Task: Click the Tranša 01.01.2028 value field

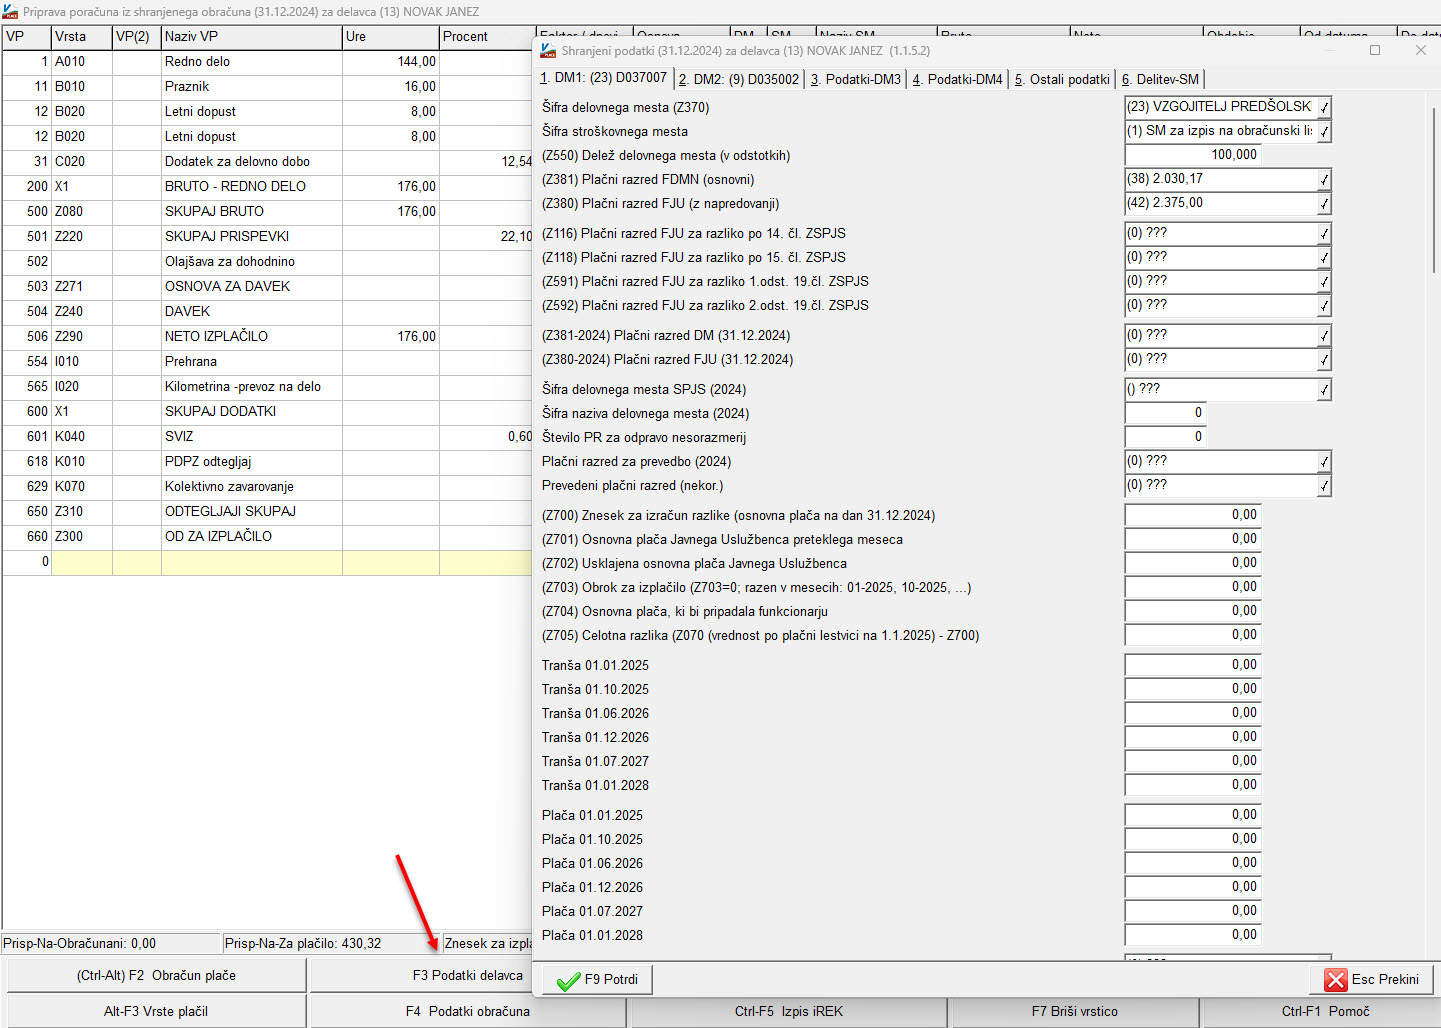Action: [1193, 785]
